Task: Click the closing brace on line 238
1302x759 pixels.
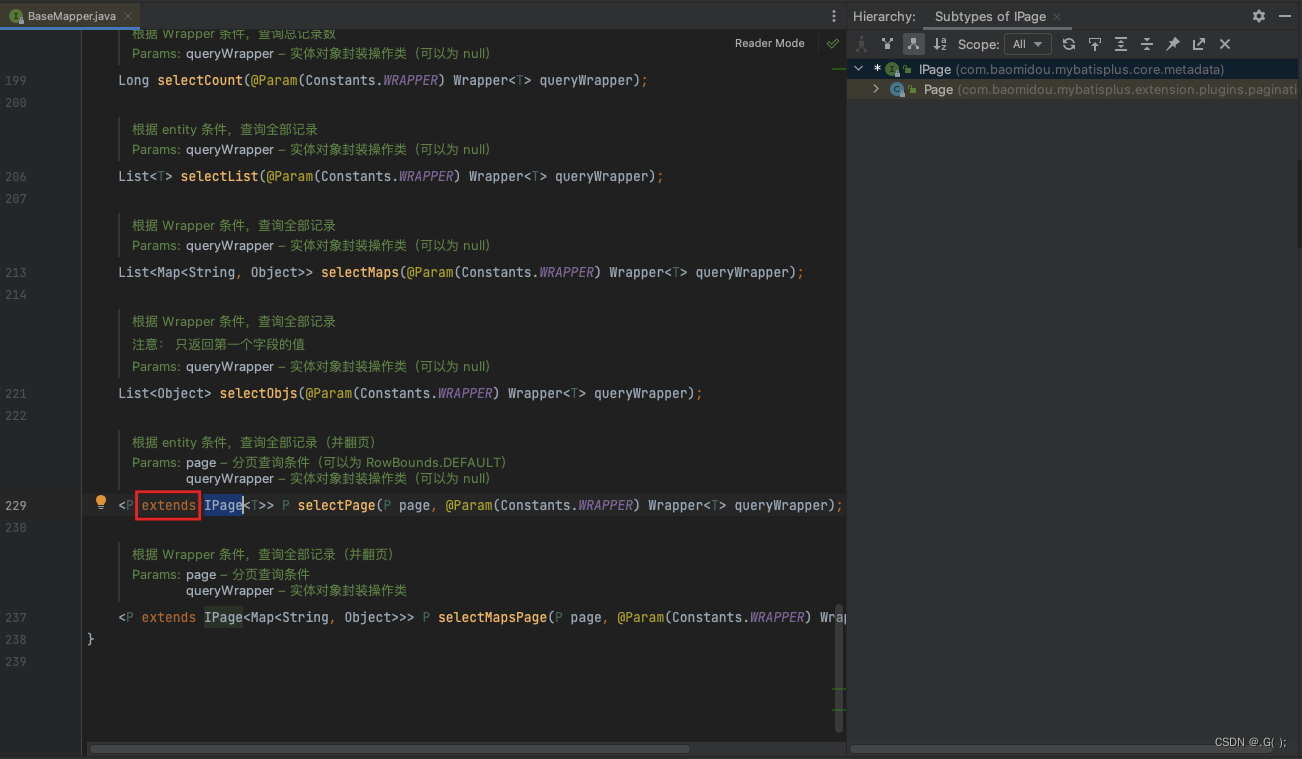Action: pos(91,639)
